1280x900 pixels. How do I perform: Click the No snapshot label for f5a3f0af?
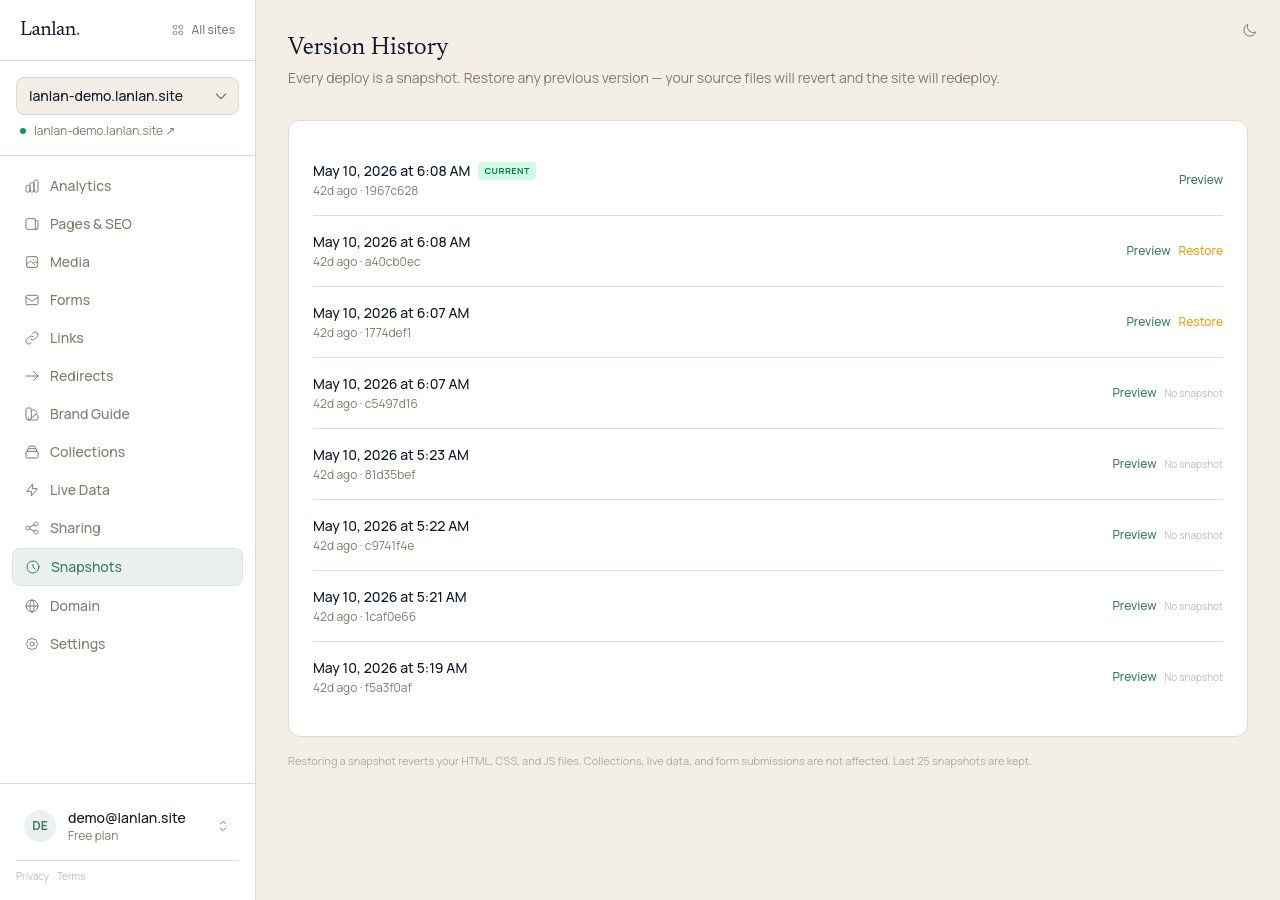click(1193, 677)
